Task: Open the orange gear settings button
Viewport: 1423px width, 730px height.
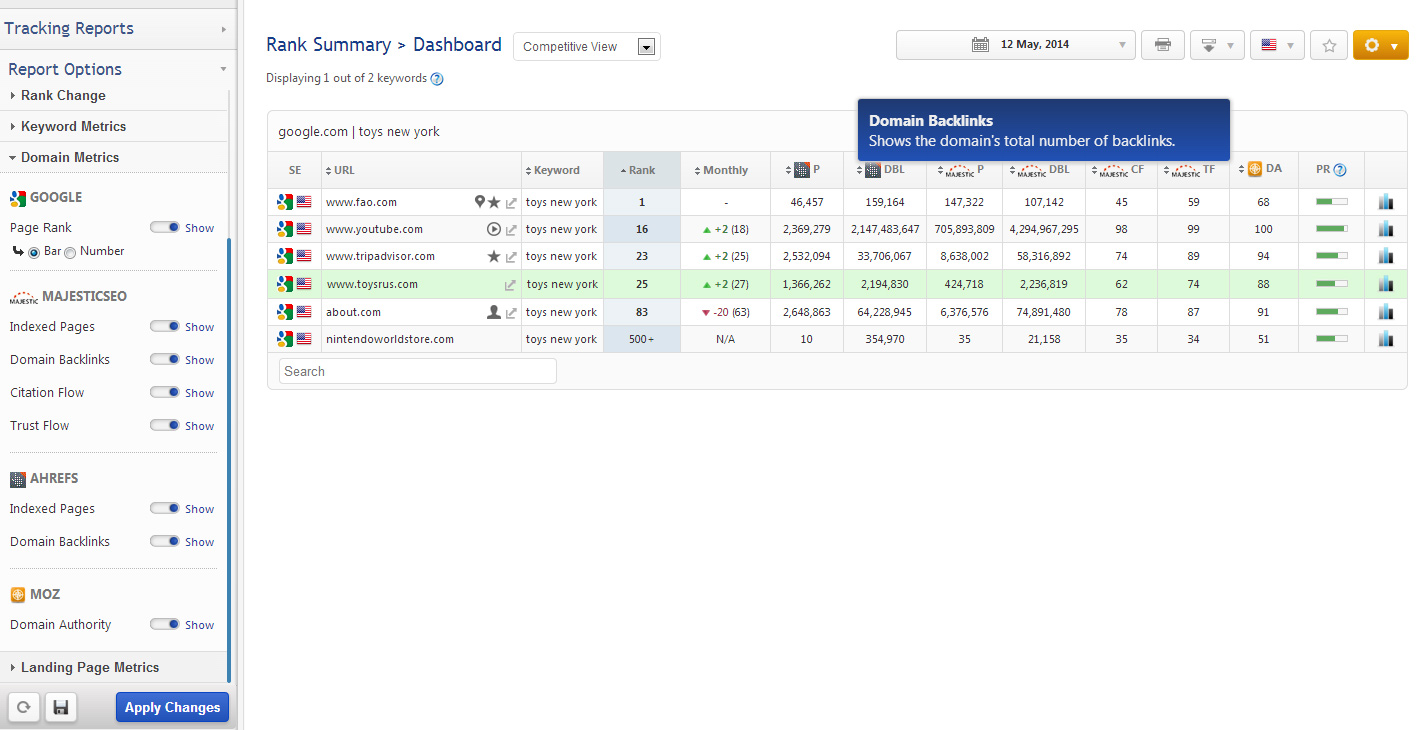Action: pyautogui.click(x=1380, y=45)
